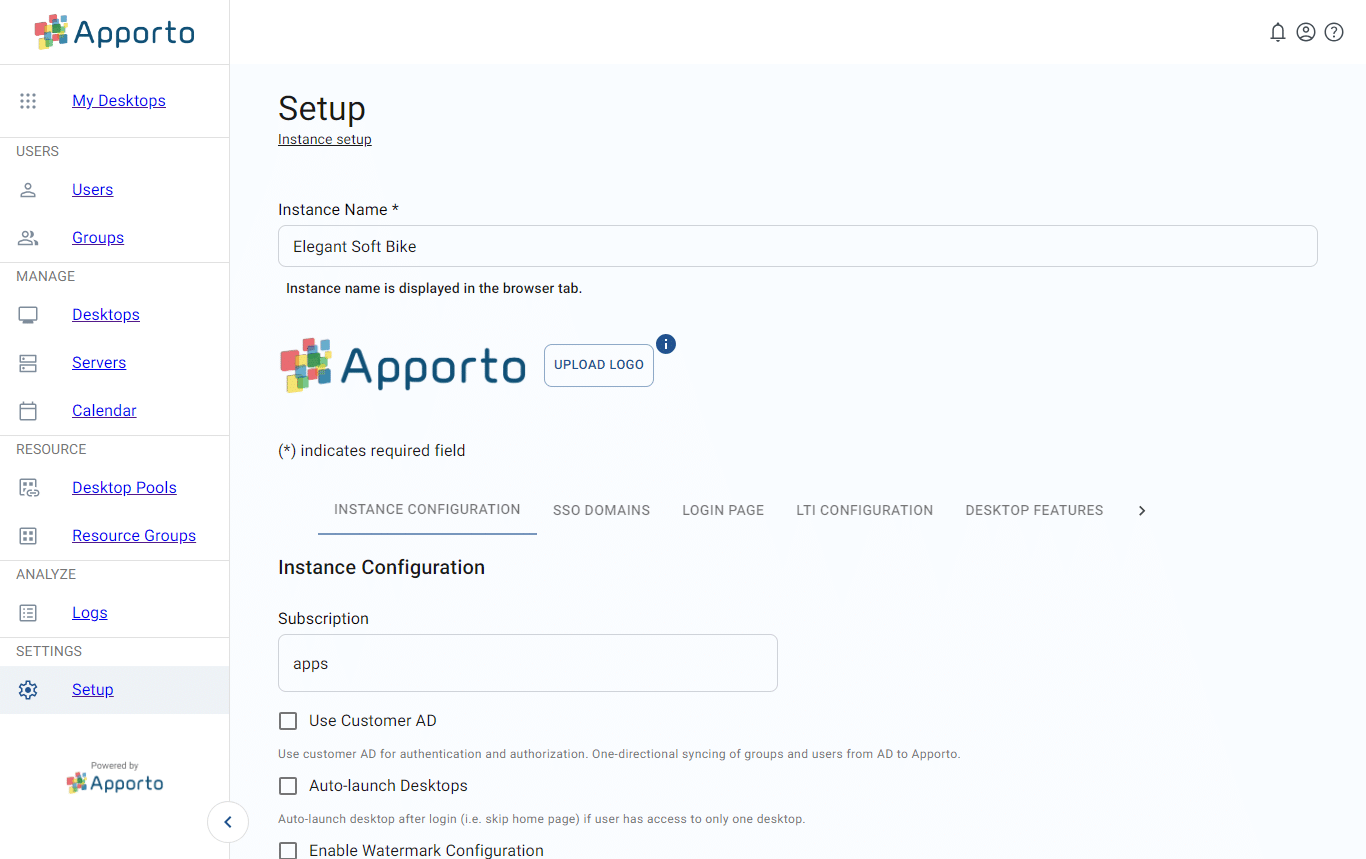Select the Servers icon in sidebar
Viewport: 1366px width, 859px height.
click(27, 362)
